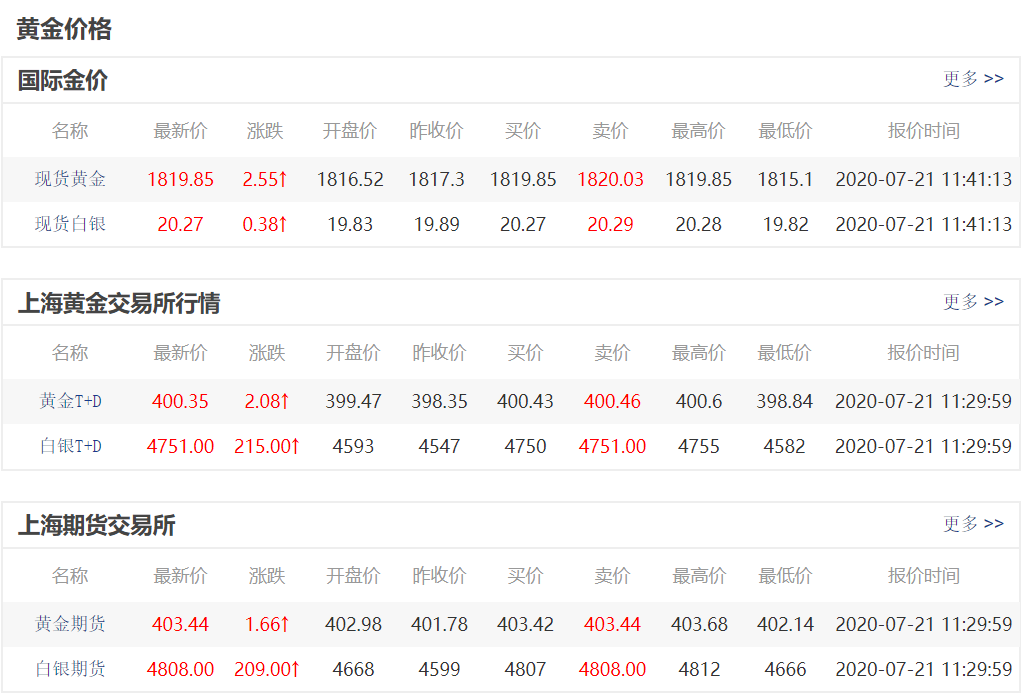Click 现货黄金 change value 2.55↑
Viewport: 1022px width, 698px height.
[x=265, y=179]
